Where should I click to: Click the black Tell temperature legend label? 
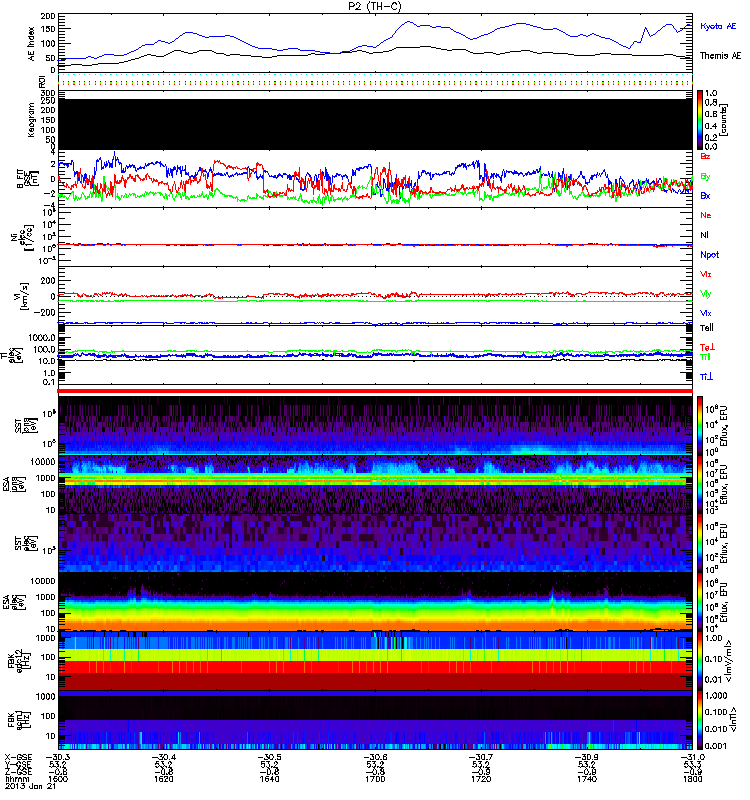coord(707,328)
